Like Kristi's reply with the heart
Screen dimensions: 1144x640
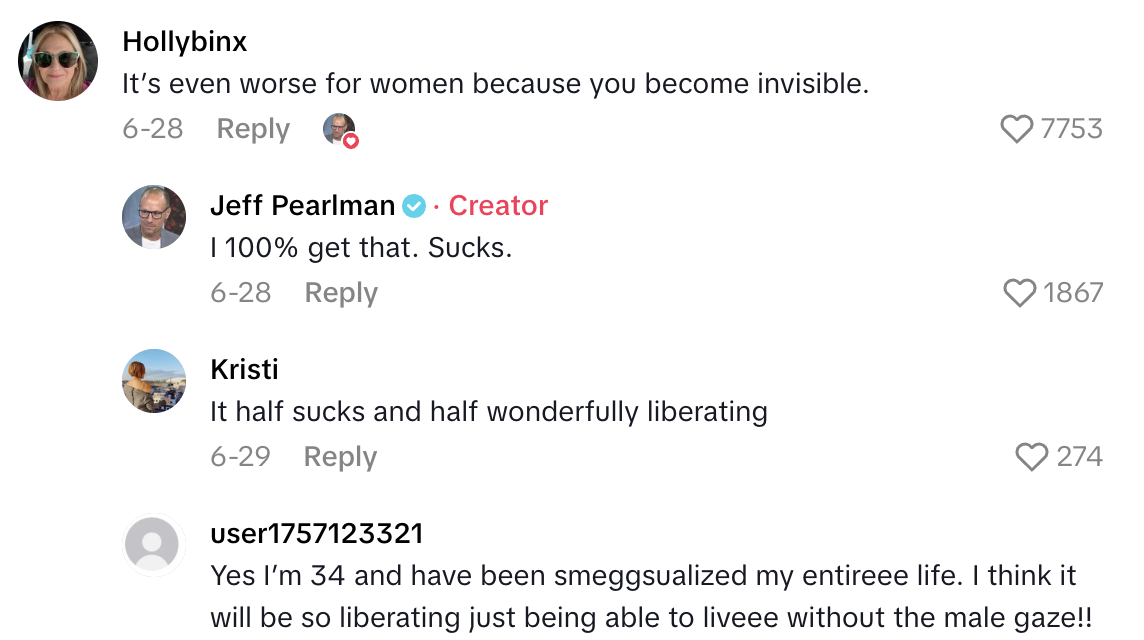1031,457
